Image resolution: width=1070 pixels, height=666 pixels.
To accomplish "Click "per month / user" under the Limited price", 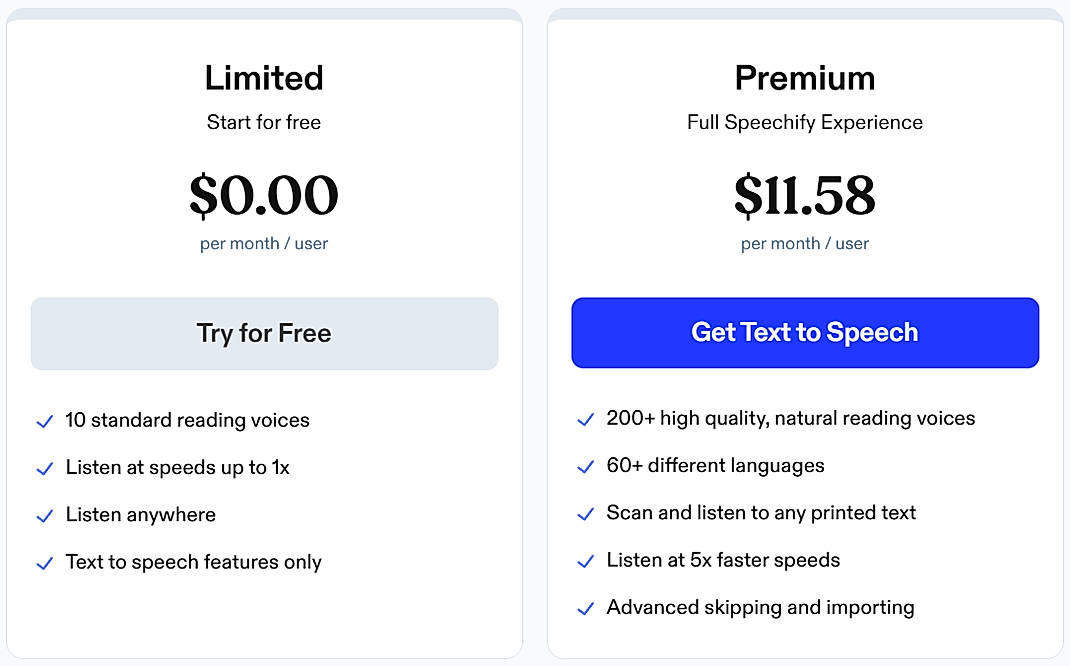I will (263, 243).
